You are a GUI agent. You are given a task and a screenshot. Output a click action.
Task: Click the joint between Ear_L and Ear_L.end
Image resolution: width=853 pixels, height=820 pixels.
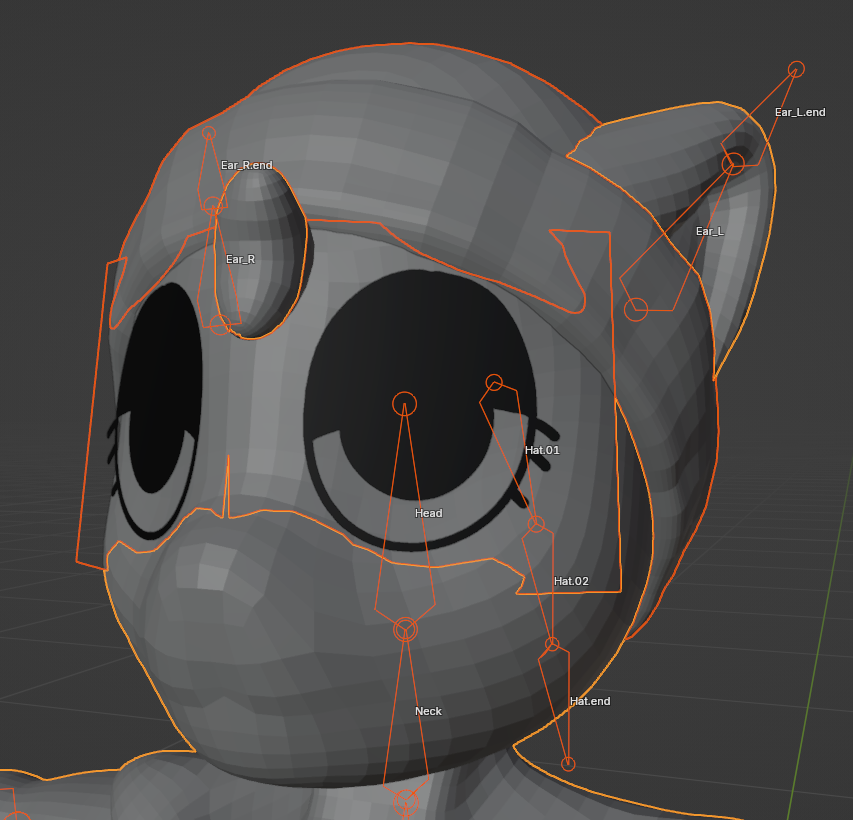(x=733, y=164)
